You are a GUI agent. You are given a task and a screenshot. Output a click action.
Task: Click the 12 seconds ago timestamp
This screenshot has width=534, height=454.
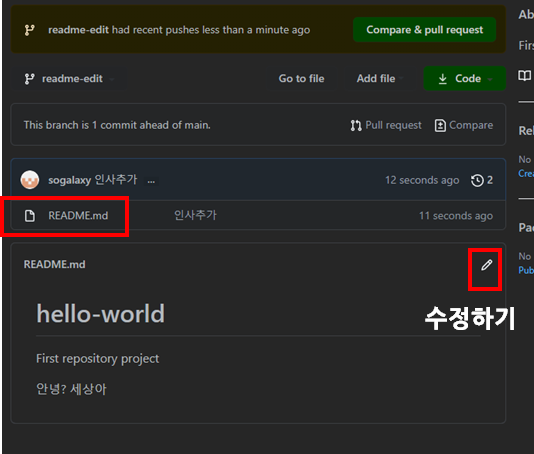click(422, 180)
